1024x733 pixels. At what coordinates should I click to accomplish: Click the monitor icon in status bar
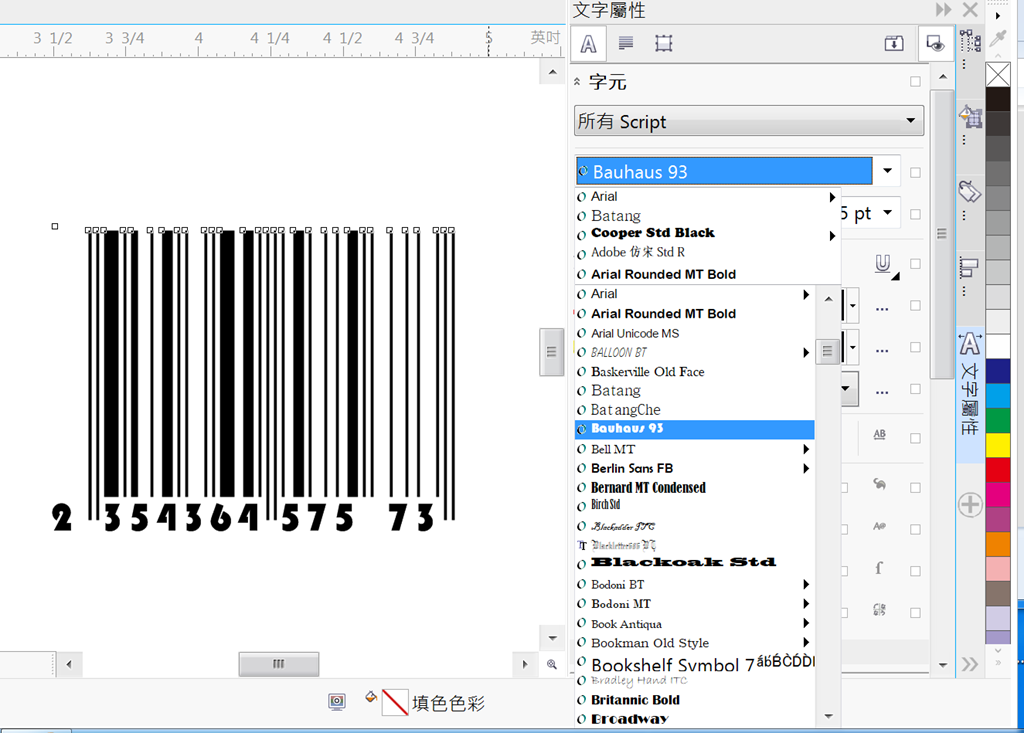337,702
